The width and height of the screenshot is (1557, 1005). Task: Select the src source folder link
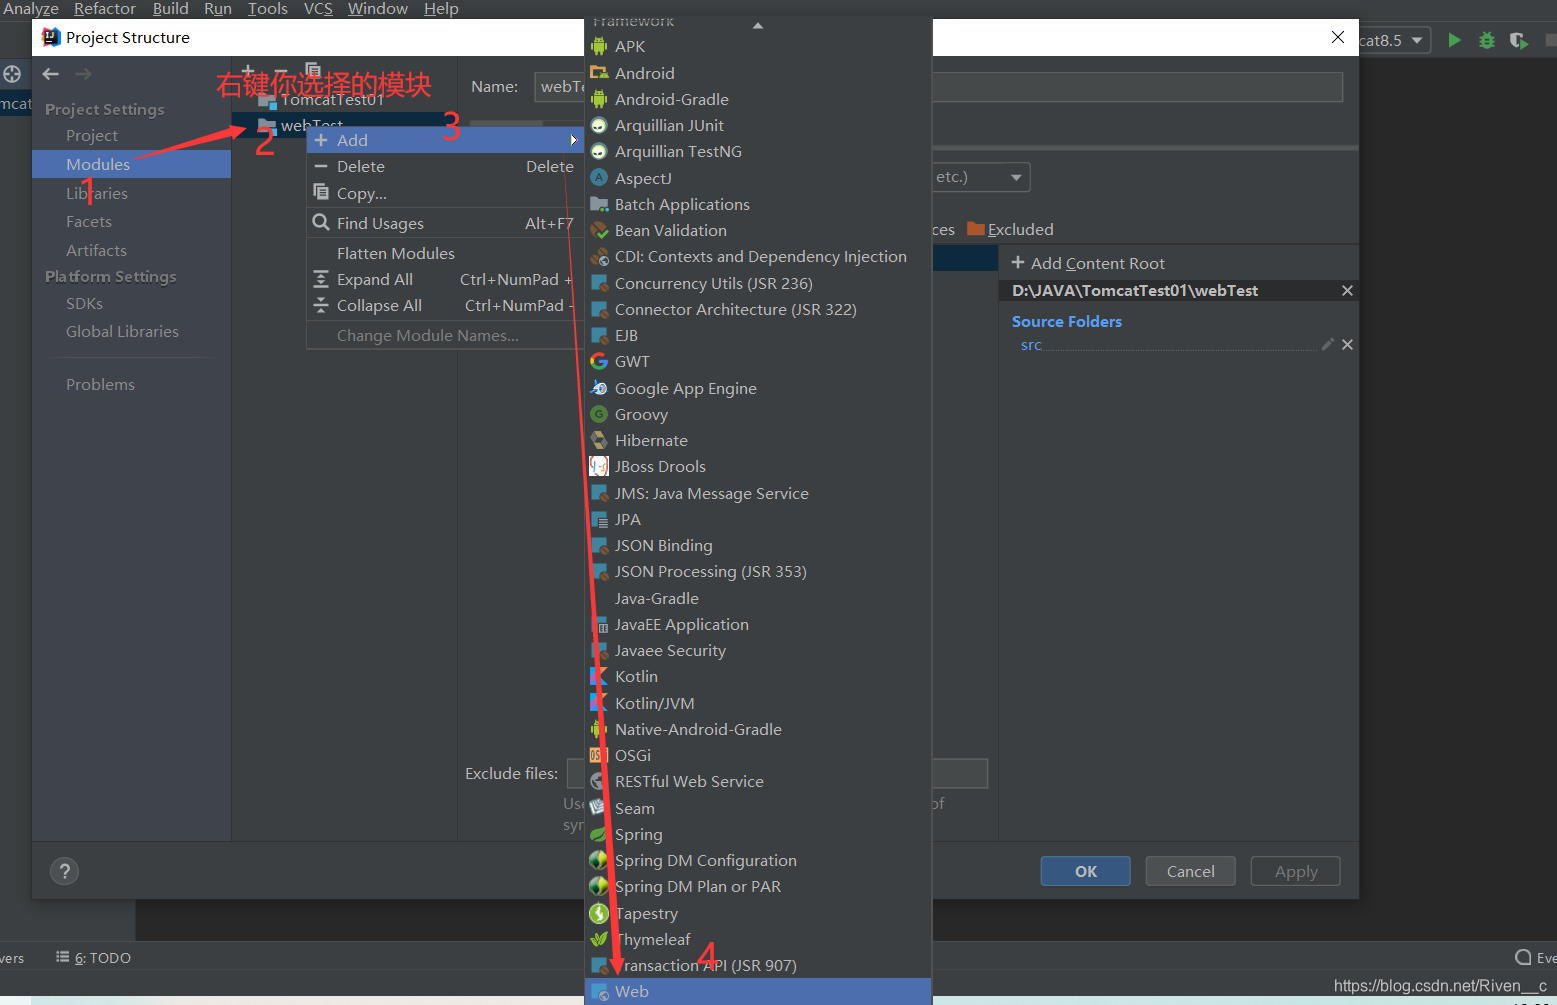pyautogui.click(x=1031, y=345)
